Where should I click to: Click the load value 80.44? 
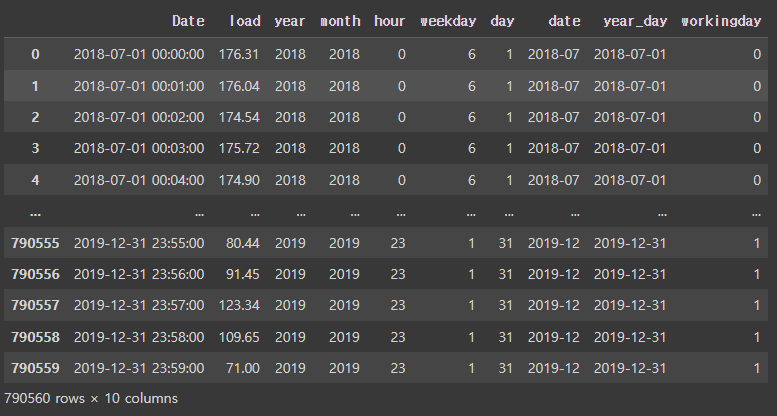[242, 243]
